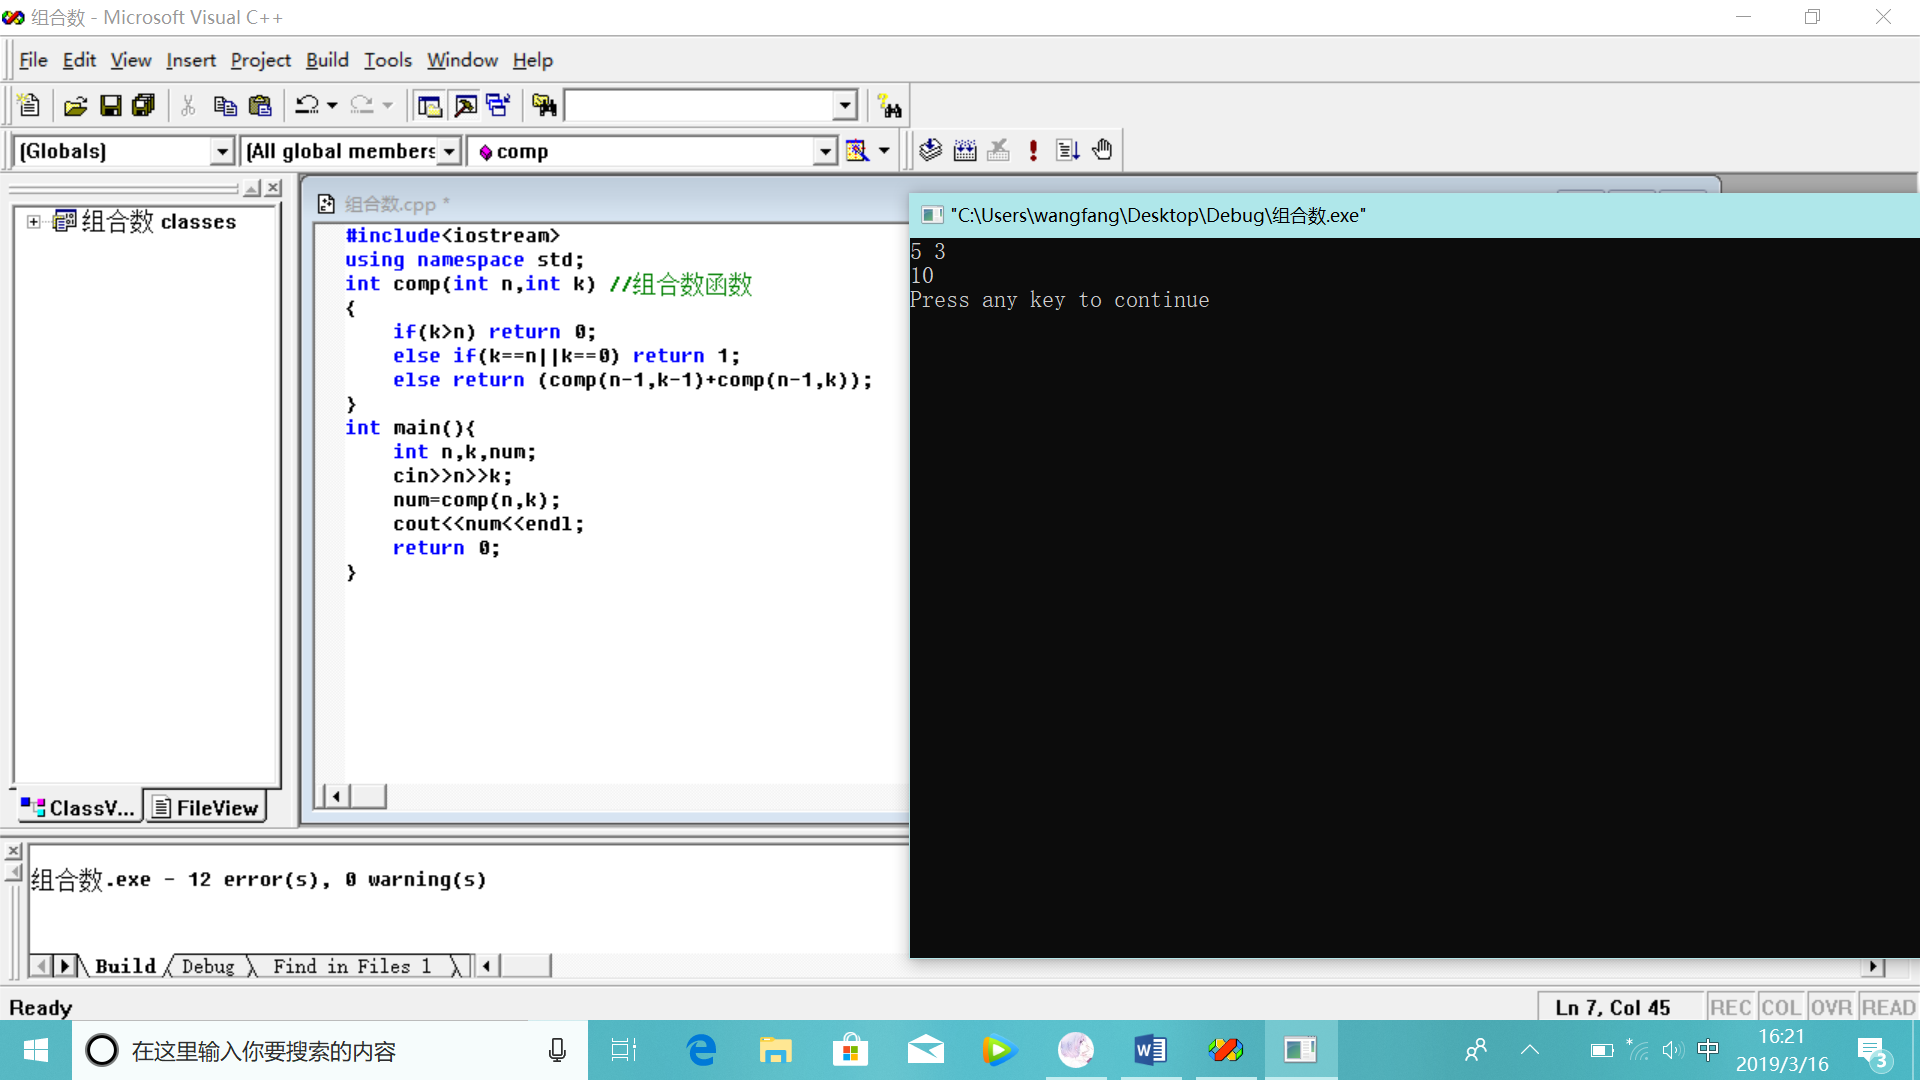The image size is (1920, 1080).
Task: Open the Find in Files 1 tab
Action: point(352,966)
